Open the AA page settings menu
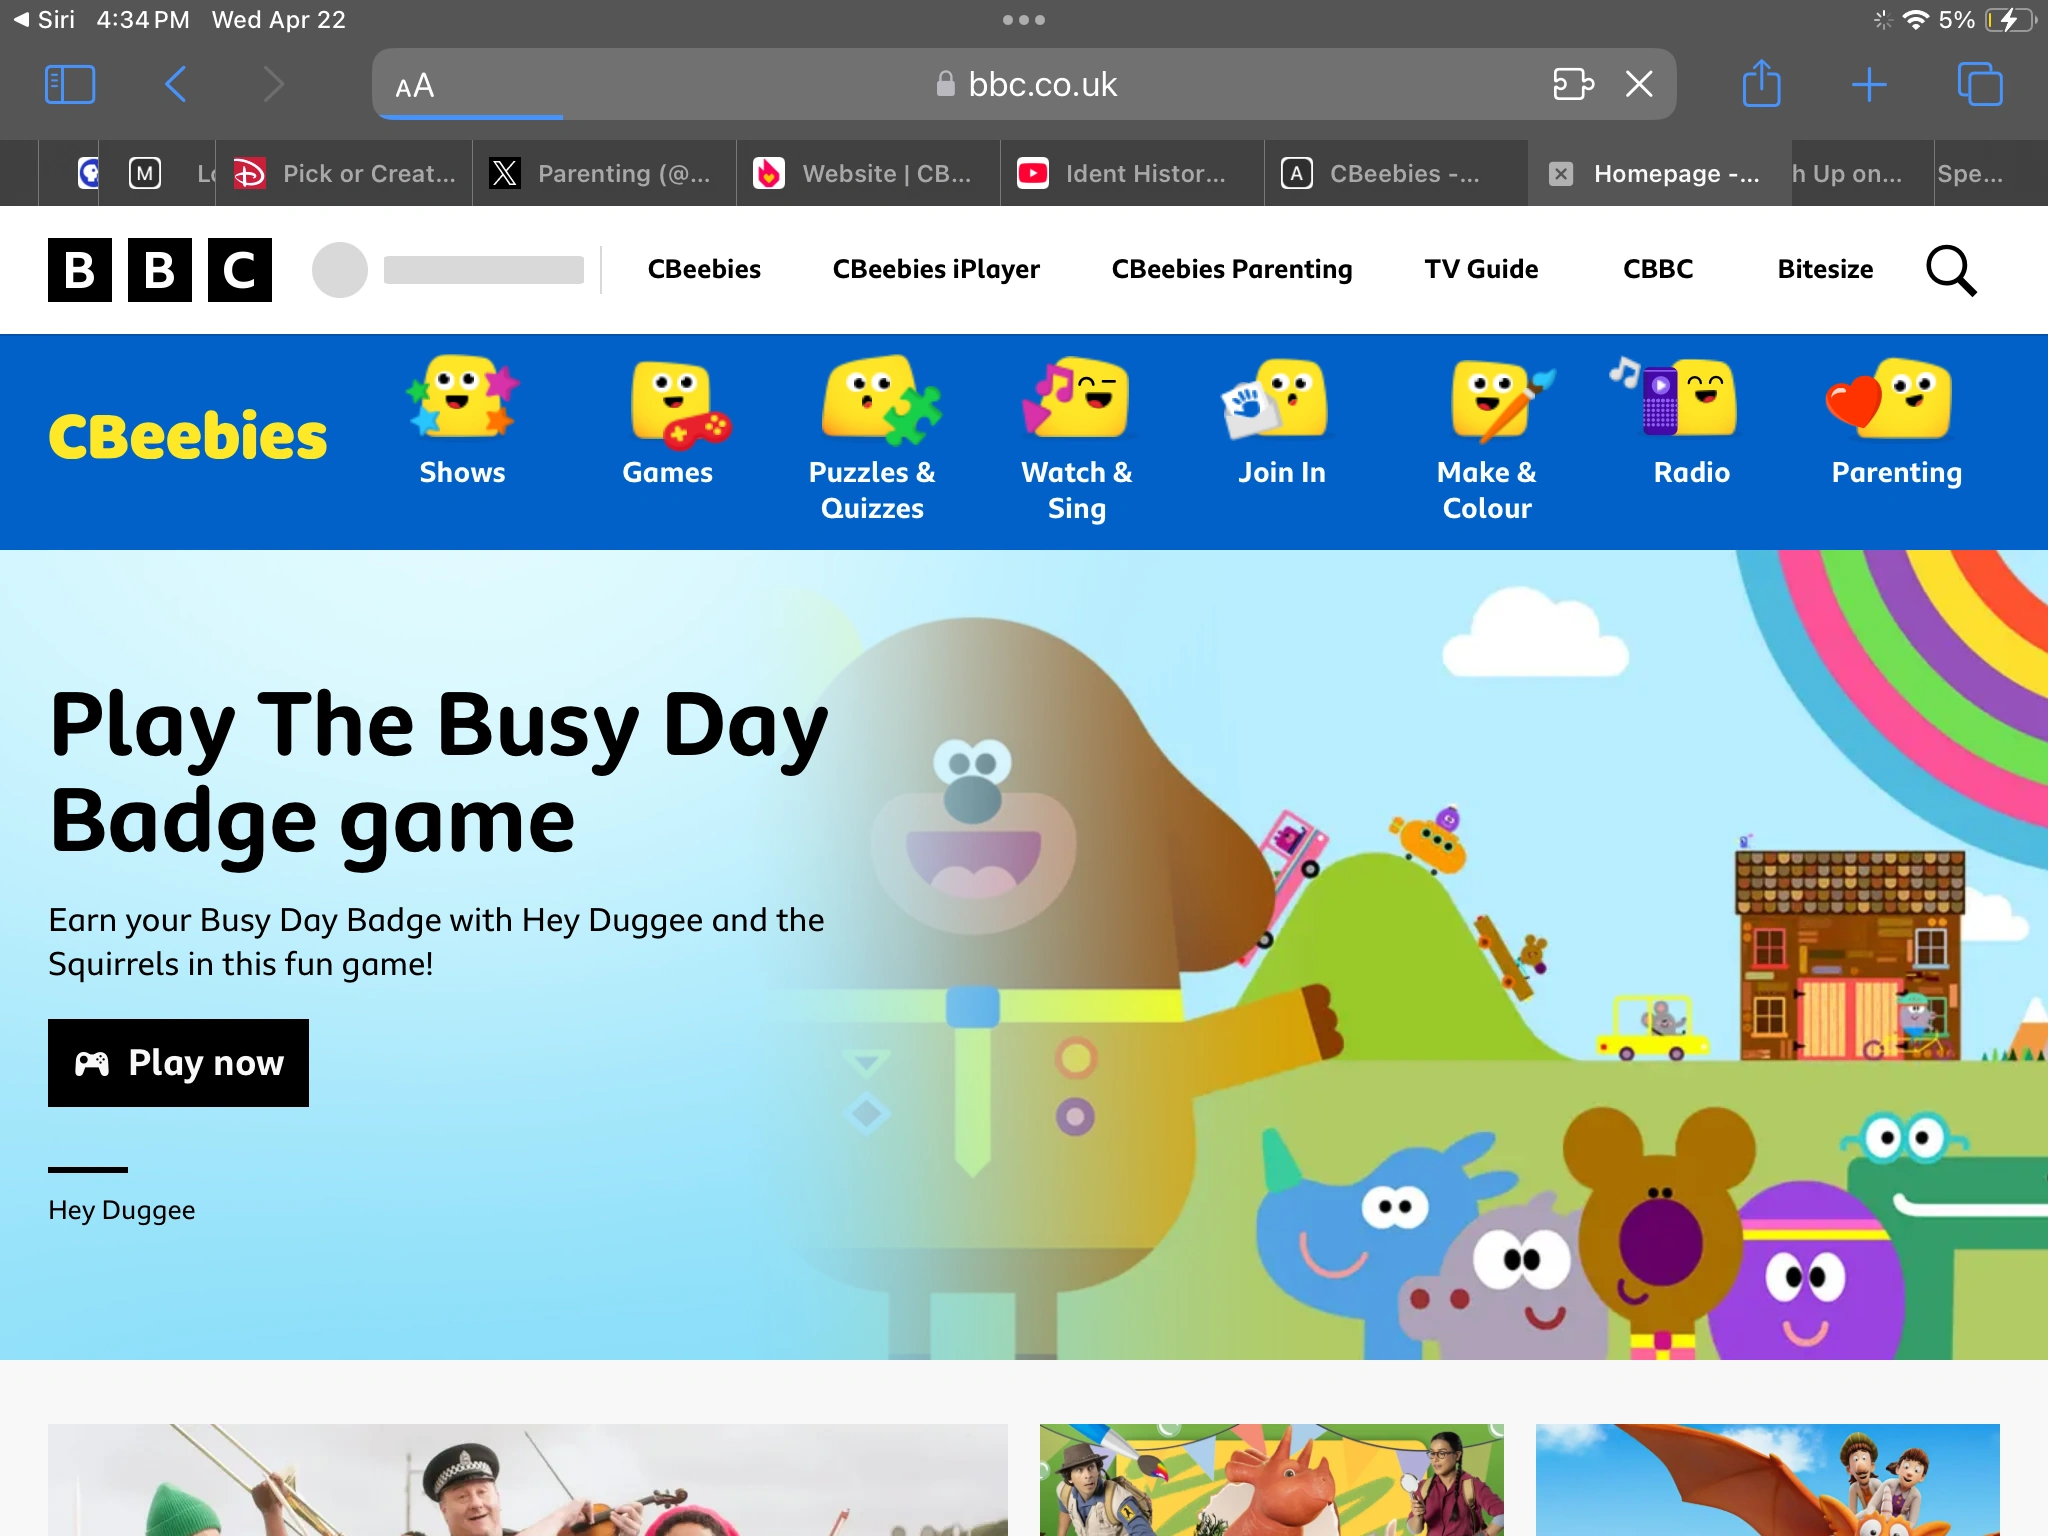Screen dimensions: 2048x1536 [415, 86]
